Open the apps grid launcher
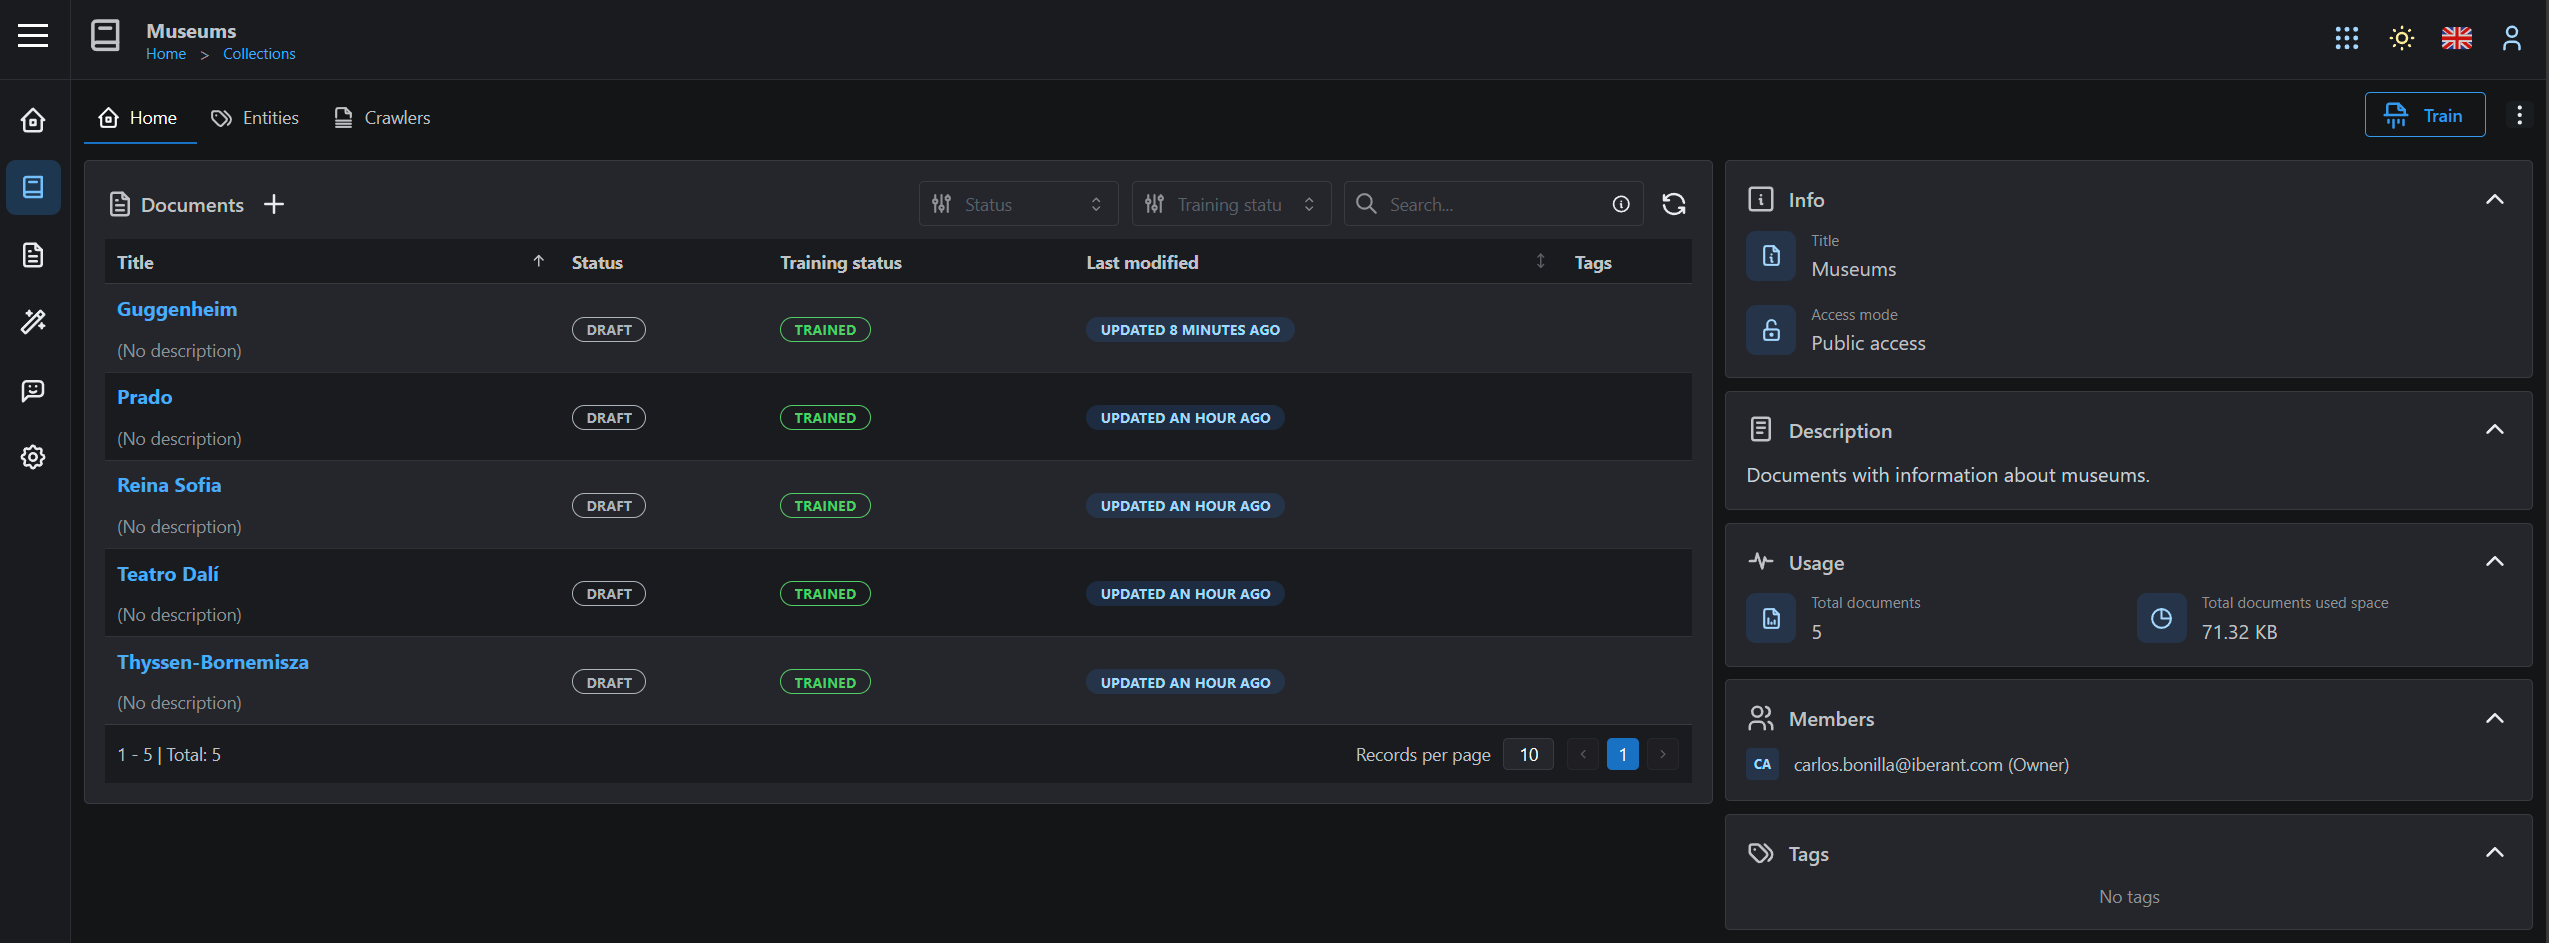The height and width of the screenshot is (943, 2549). [x=2346, y=38]
